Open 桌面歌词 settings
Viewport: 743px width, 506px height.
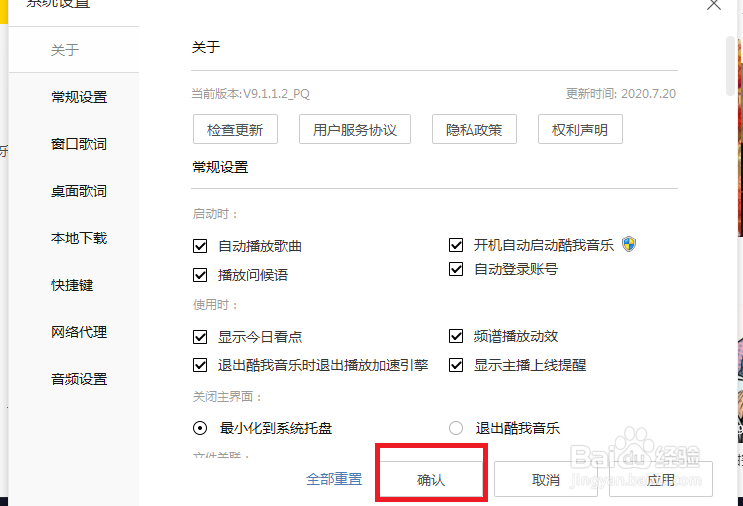[79, 191]
